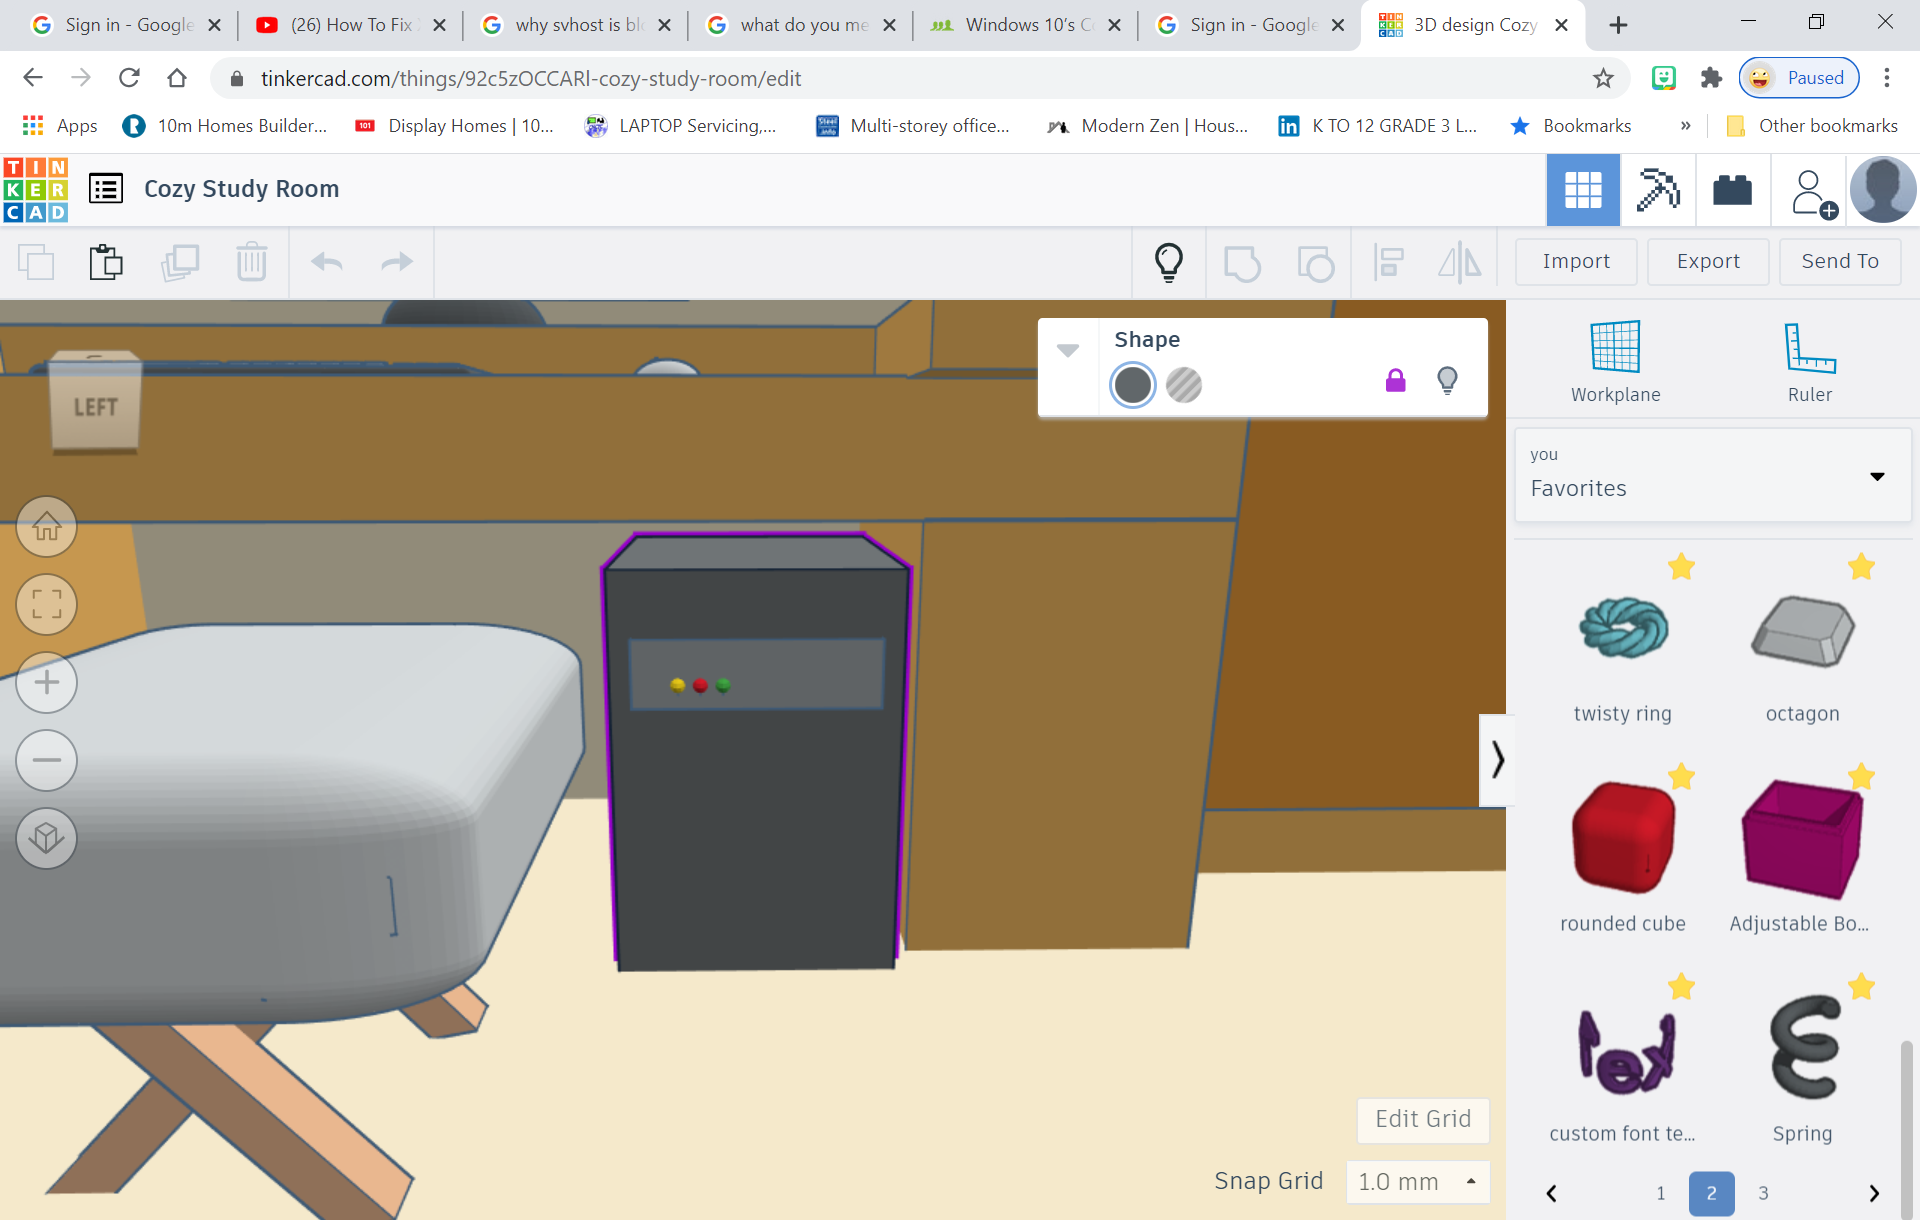Select the rounded cube shape thumbnail
This screenshot has height=1220, width=1920.
(x=1622, y=838)
